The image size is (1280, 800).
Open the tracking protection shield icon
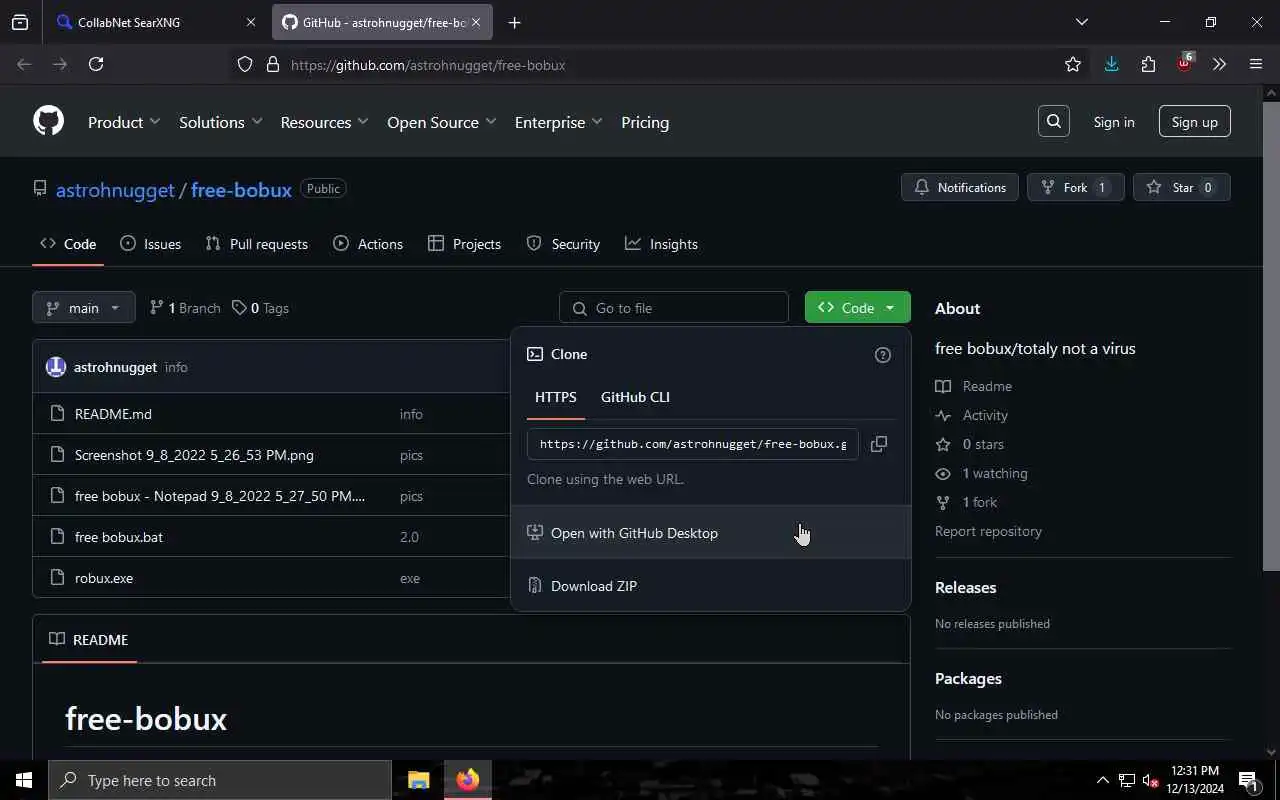[x=245, y=64]
